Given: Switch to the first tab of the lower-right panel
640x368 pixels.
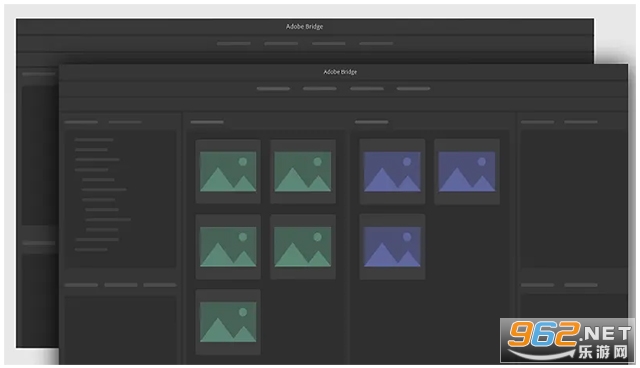Looking at the screenshot, I should click(538, 285).
